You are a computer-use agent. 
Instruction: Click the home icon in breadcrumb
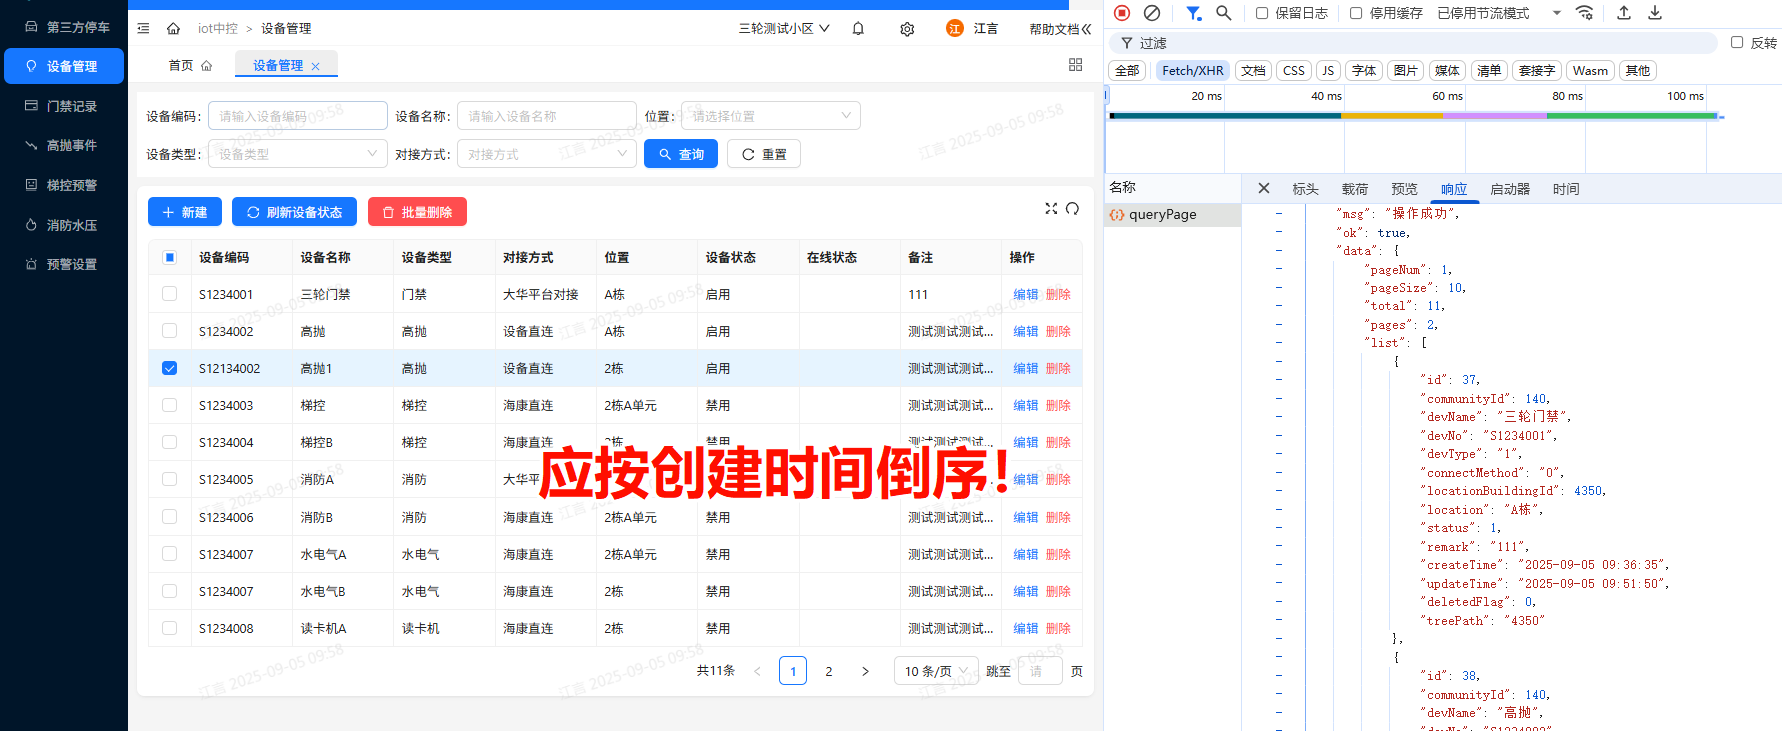173,29
